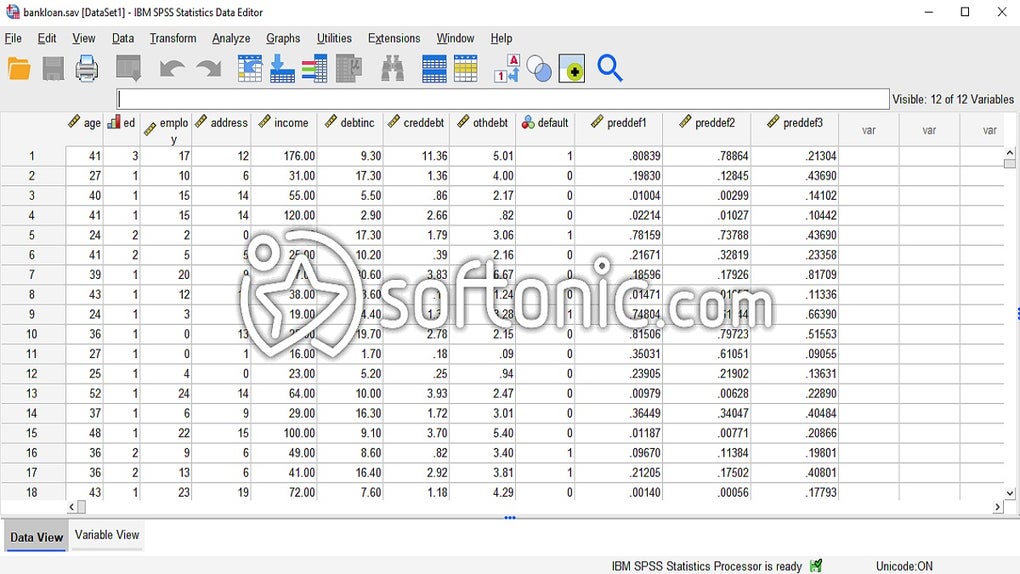Select the preddef3 column header
Screen dimensions: 1020x574
(794, 130)
